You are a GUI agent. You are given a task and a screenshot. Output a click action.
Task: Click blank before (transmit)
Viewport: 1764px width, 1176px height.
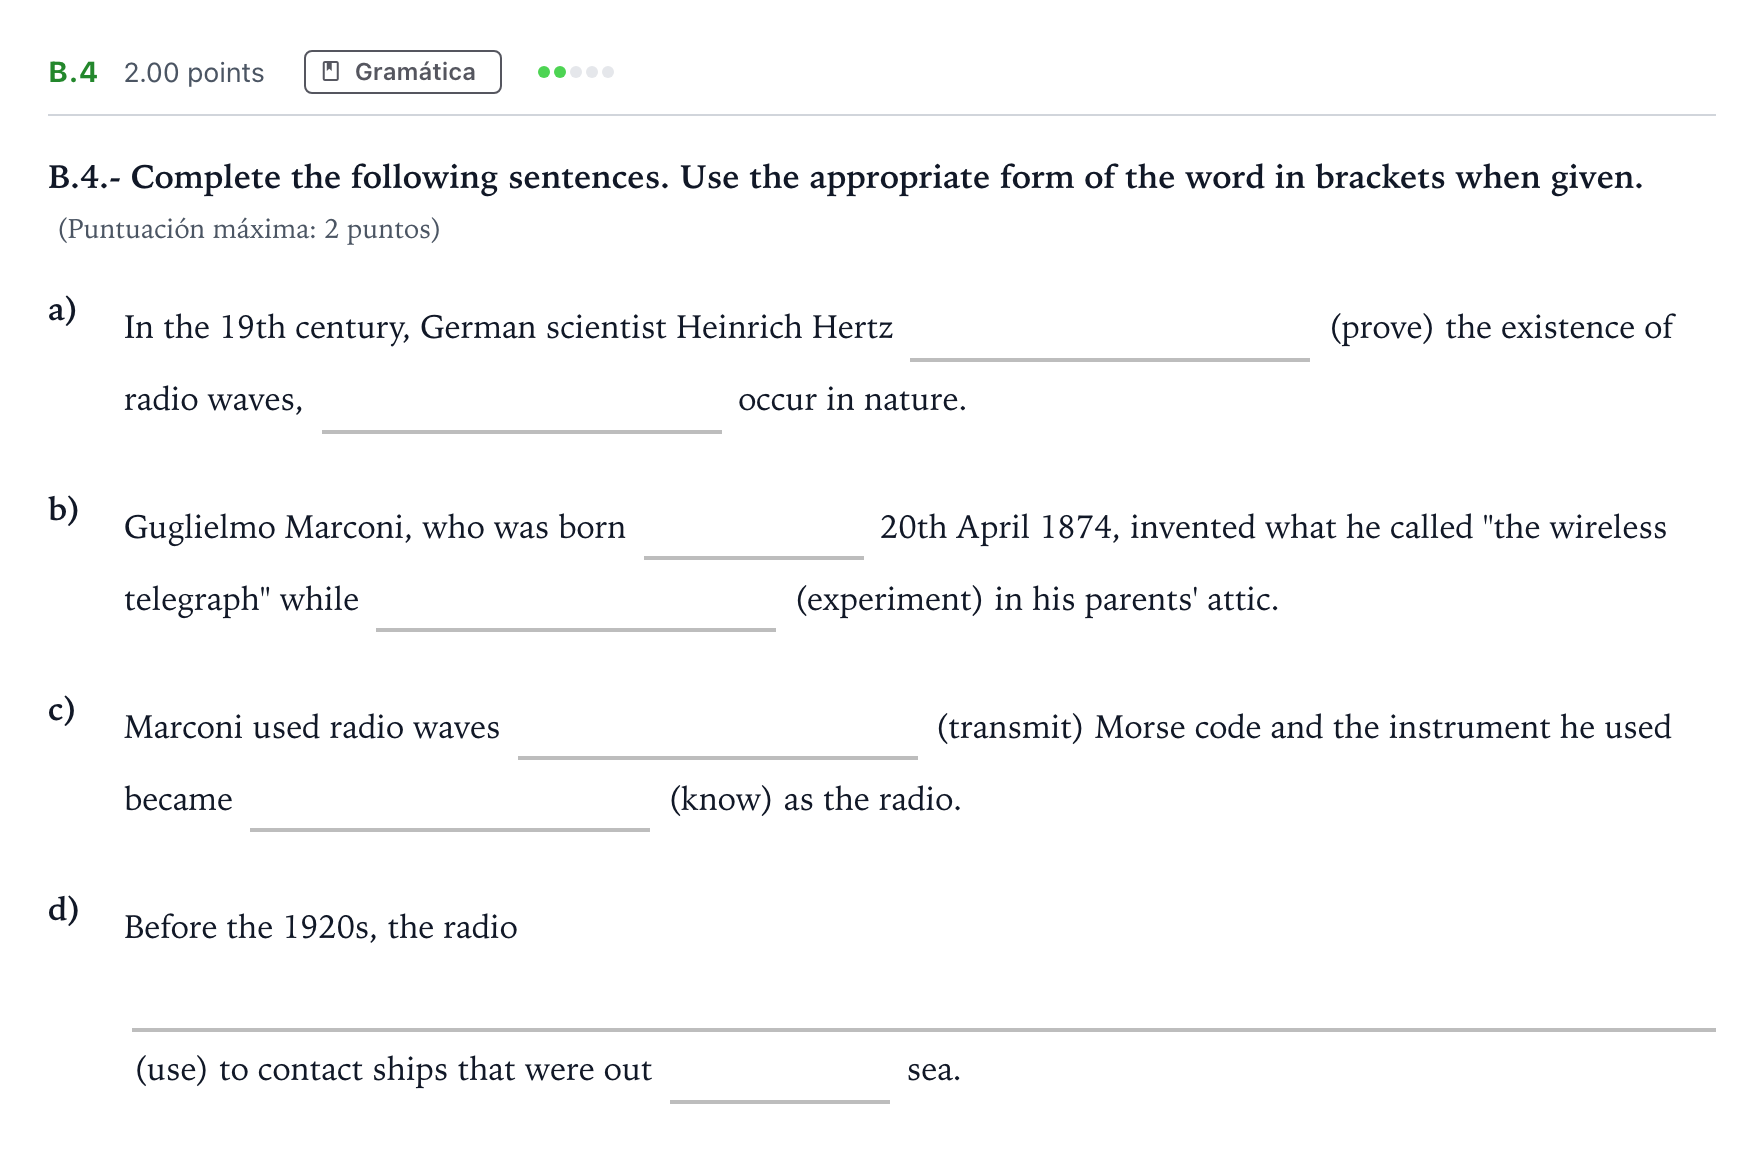point(718,730)
